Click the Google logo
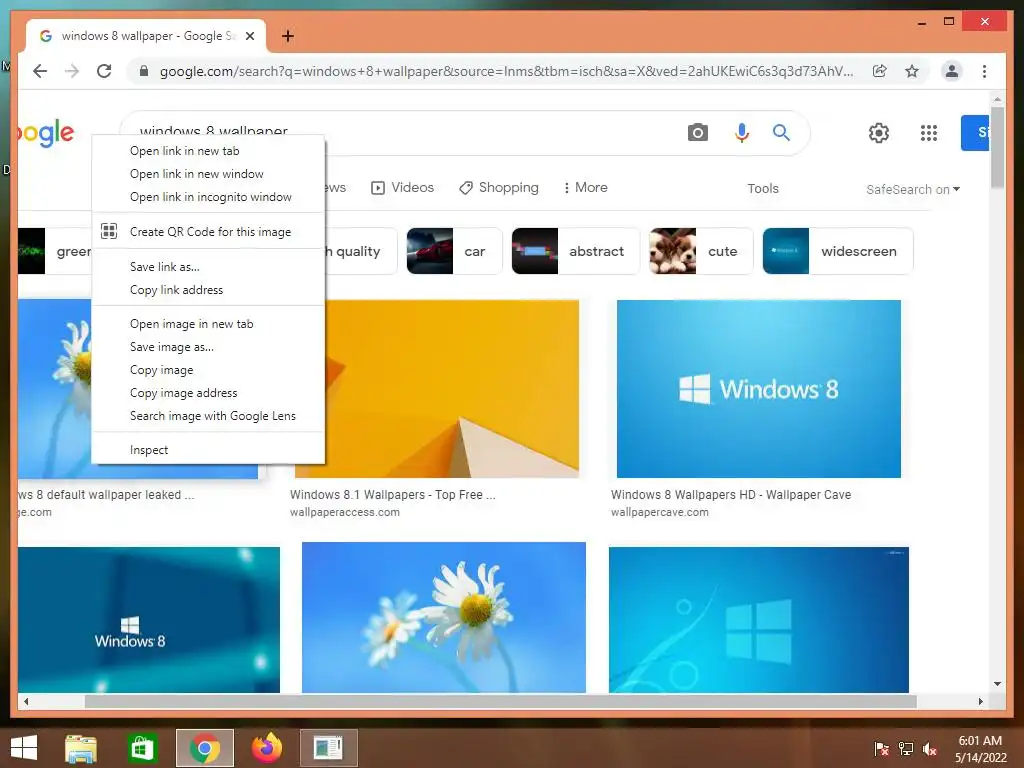This screenshot has height=768, width=1024. point(46,133)
